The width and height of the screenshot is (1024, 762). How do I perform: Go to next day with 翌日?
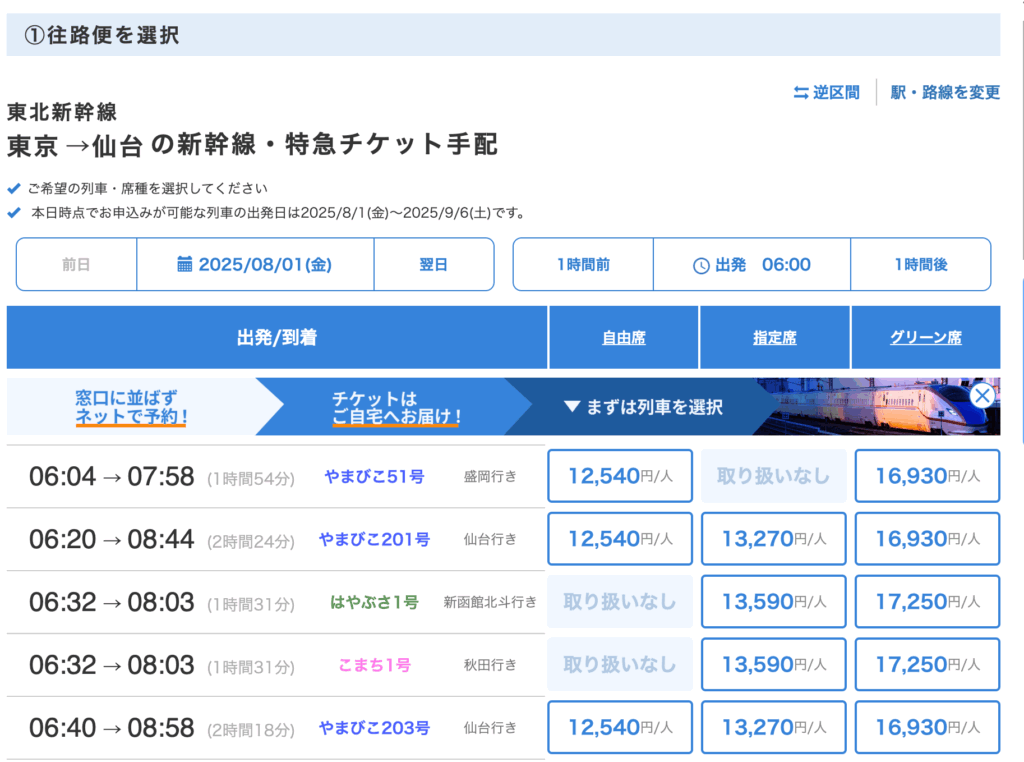433,265
